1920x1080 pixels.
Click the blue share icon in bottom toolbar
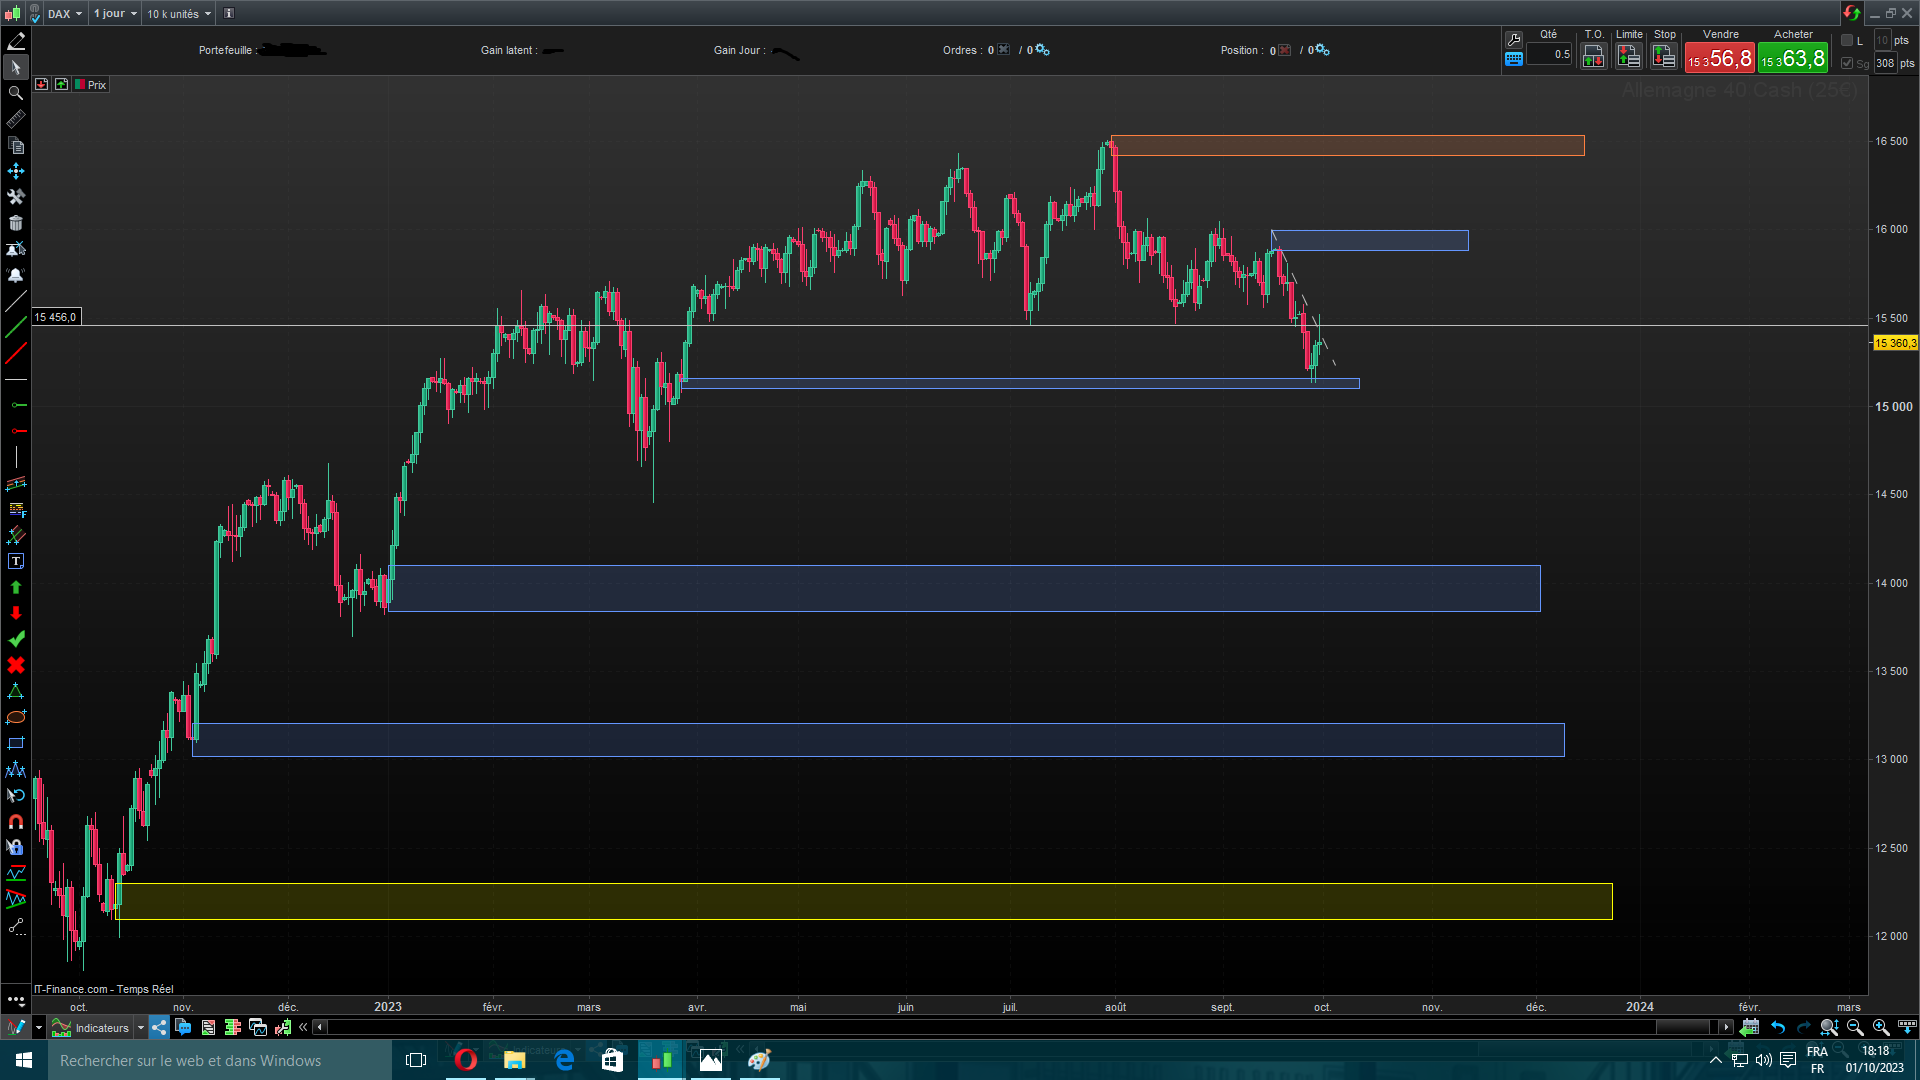click(159, 1027)
